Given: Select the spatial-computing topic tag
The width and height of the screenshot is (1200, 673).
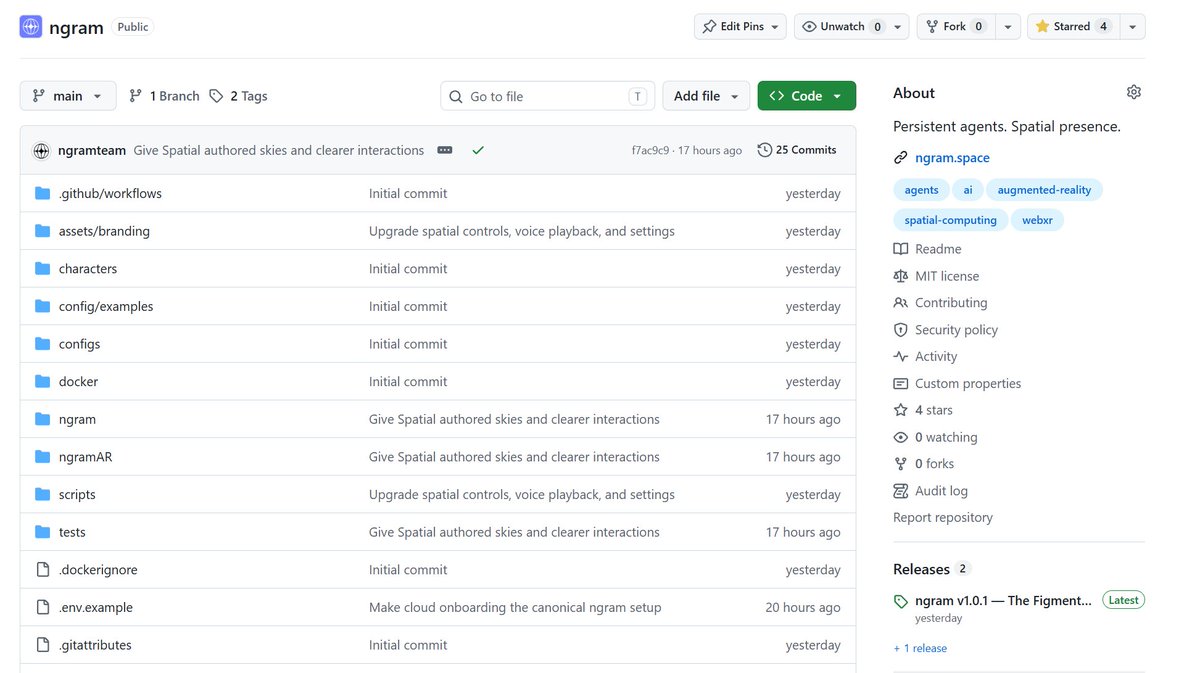Looking at the screenshot, I should pos(951,220).
